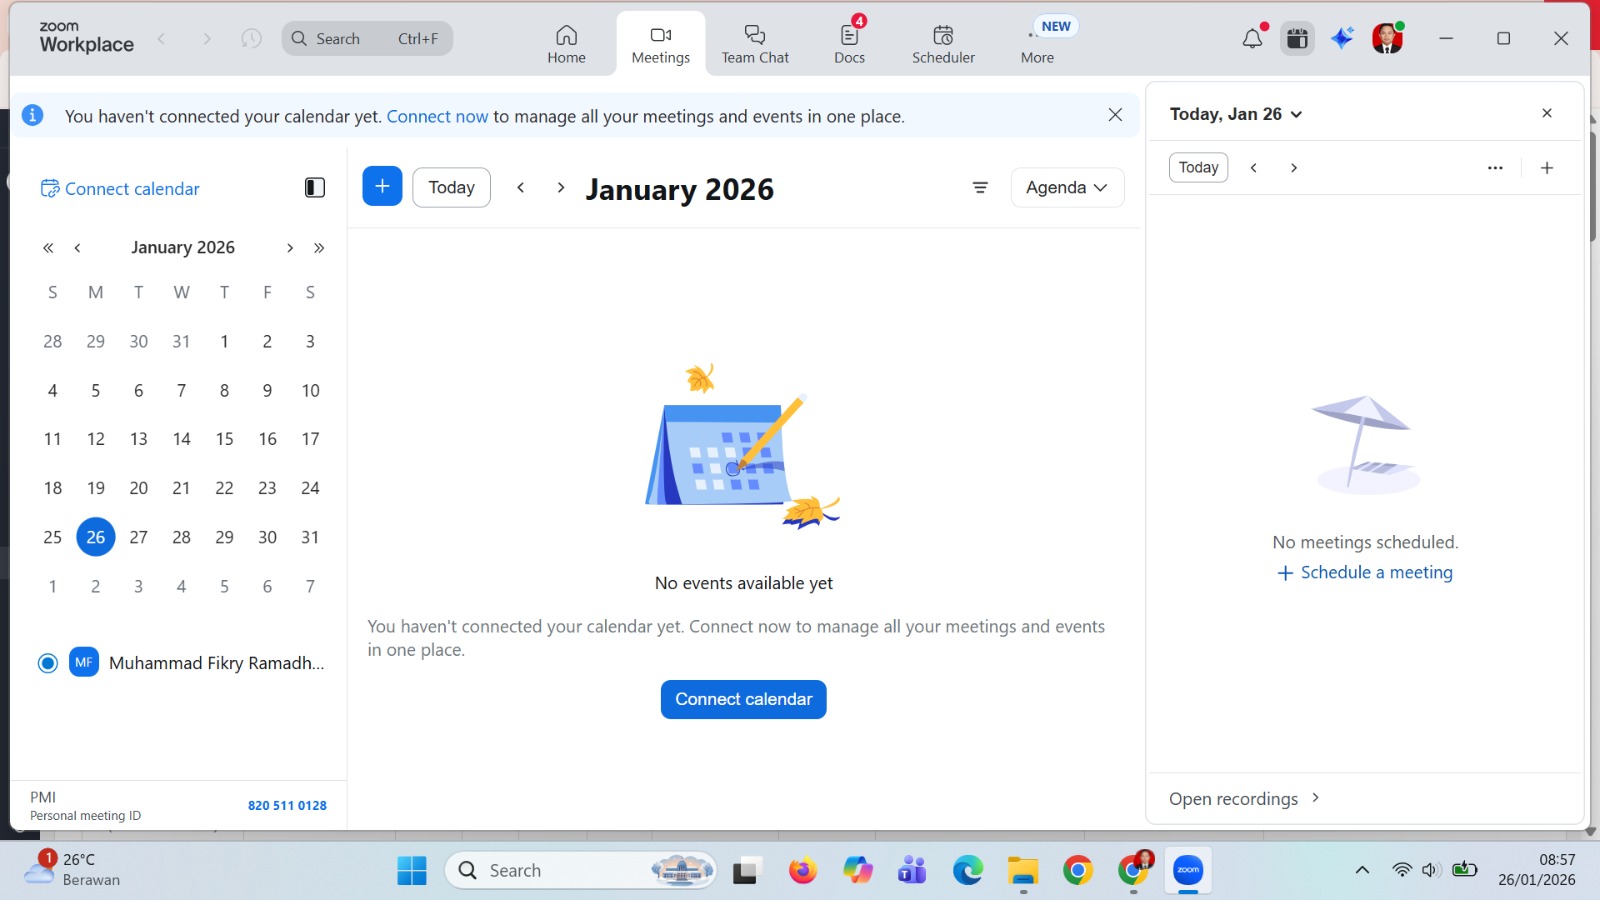Open the notifications bell icon
Screen dimensions: 1600x900
(x=1252, y=39)
